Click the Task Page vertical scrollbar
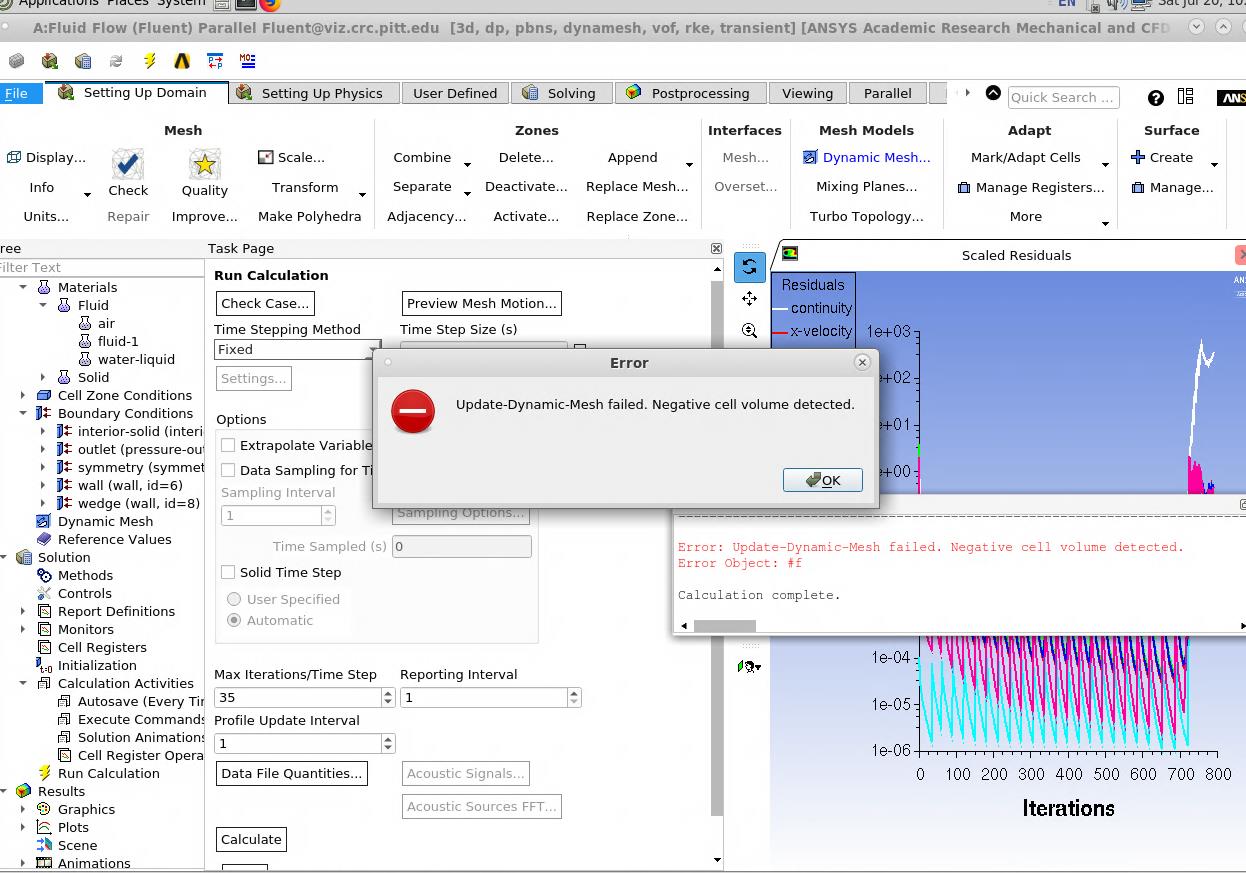 pyautogui.click(x=716, y=547)
